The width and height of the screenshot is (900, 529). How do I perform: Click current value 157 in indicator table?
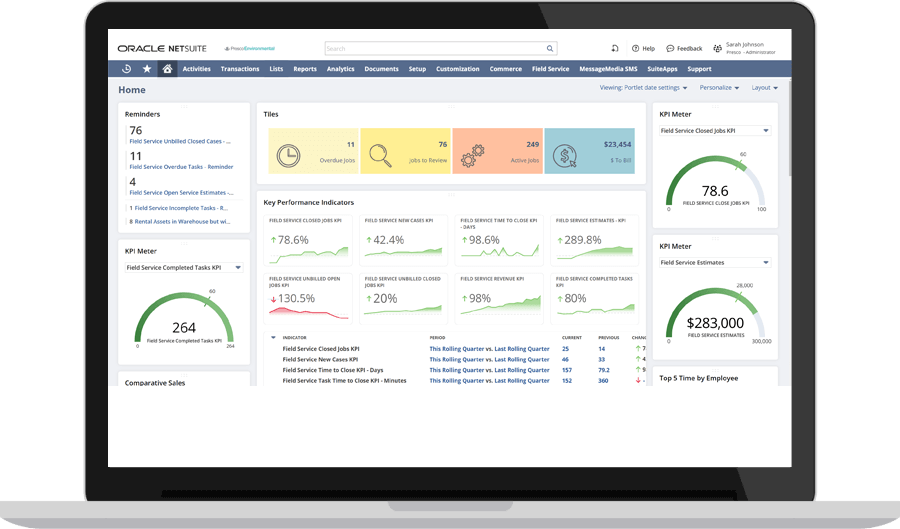pyautogui.click(x=567, y=370)
